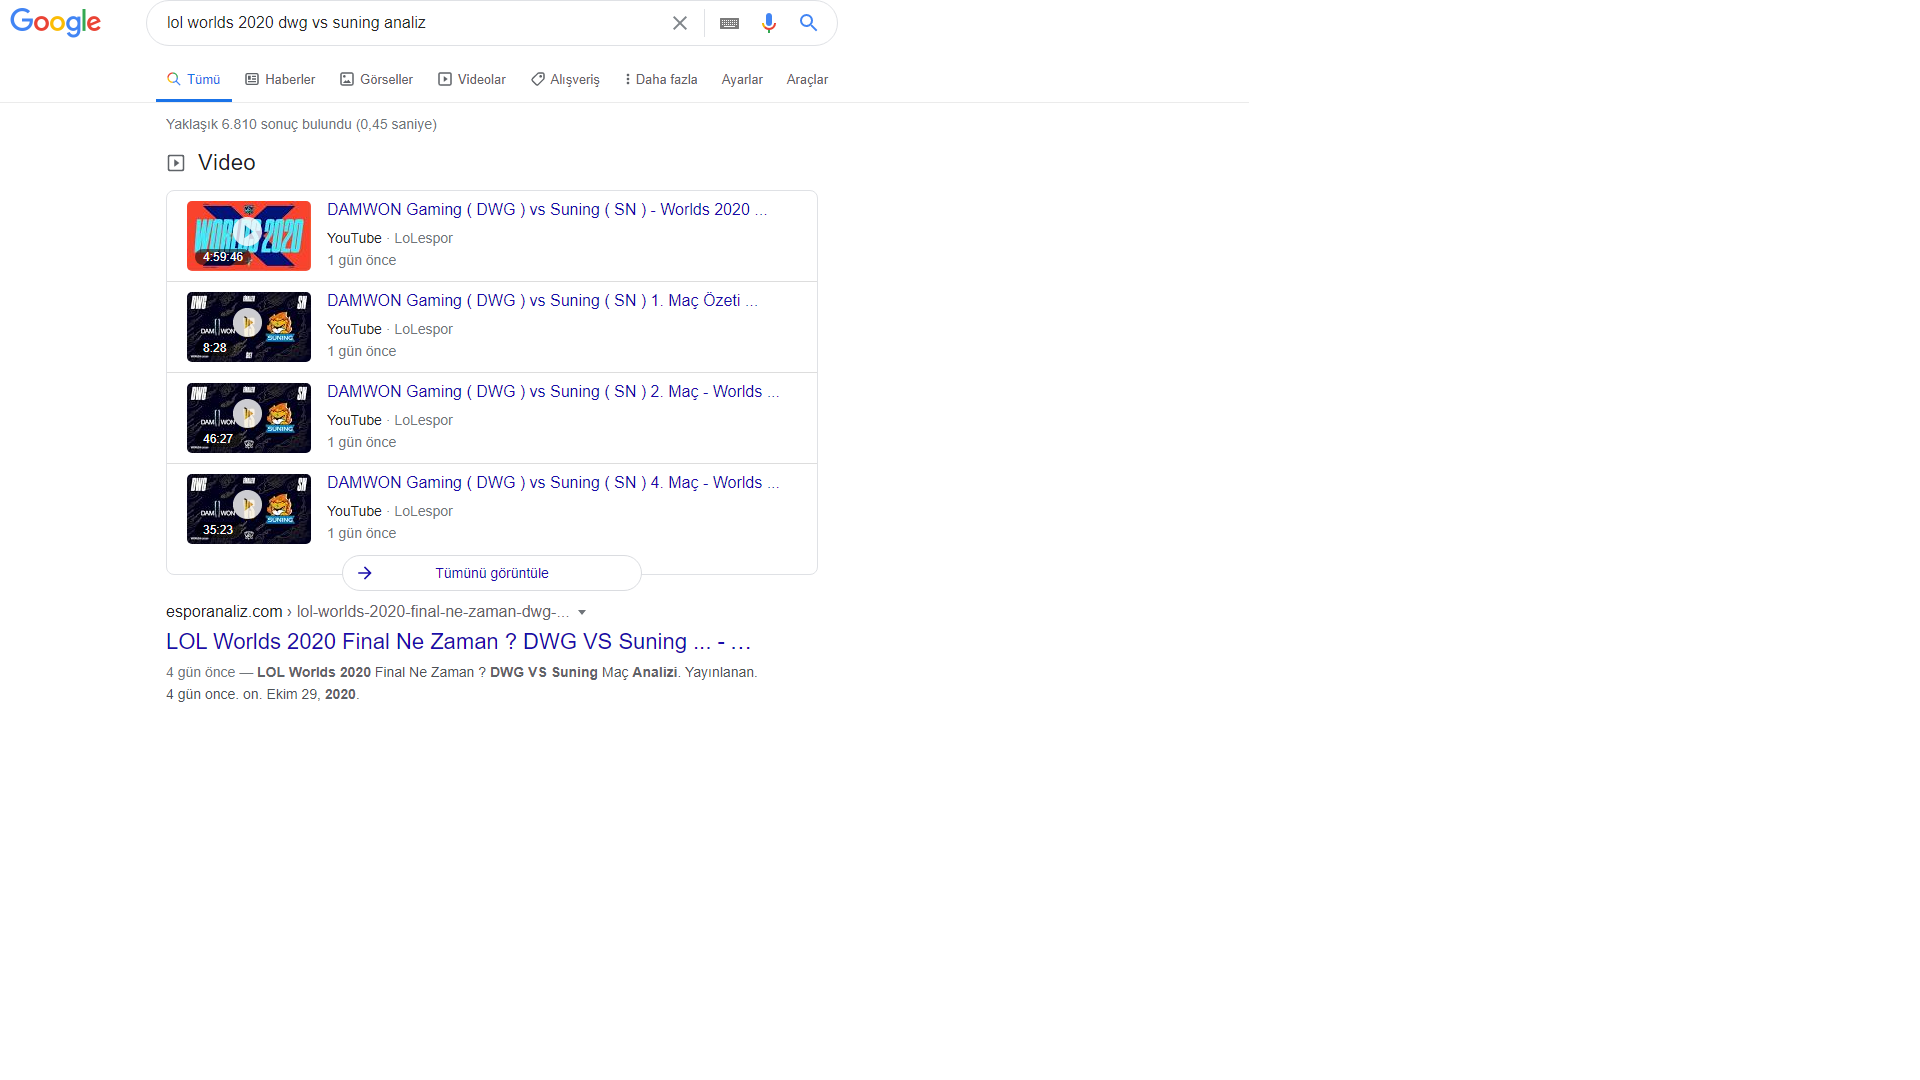Click the magnifying glass search icon
Image resolution: width=1920 pixels, height=1080 pixels.
808,23
